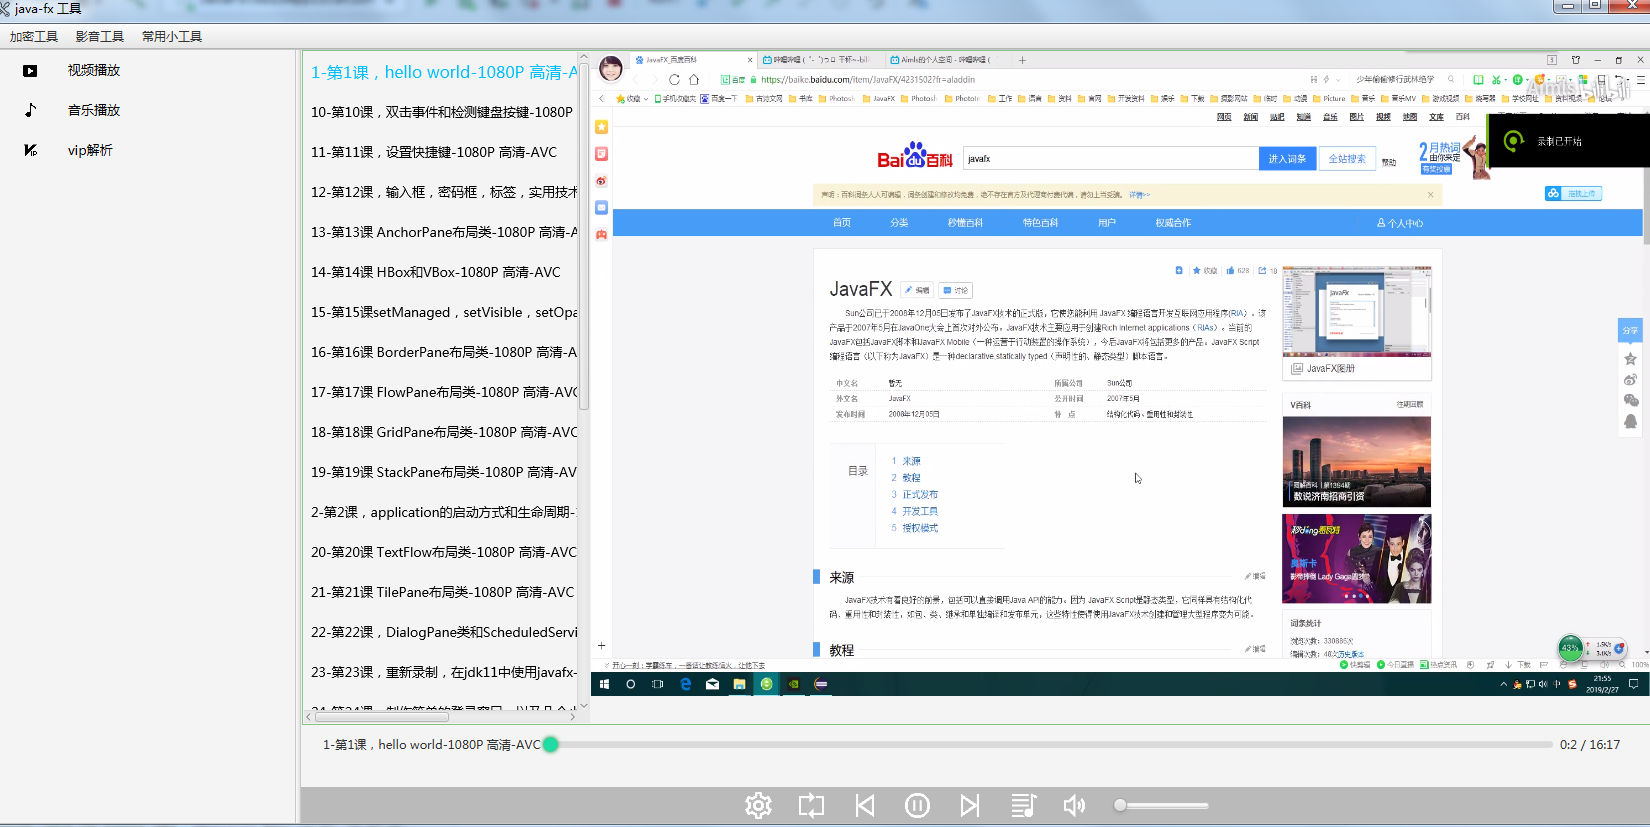Open the 加密工具 menu
The width and height of the screenshot is (1650, 827).
tap(34, 37)
